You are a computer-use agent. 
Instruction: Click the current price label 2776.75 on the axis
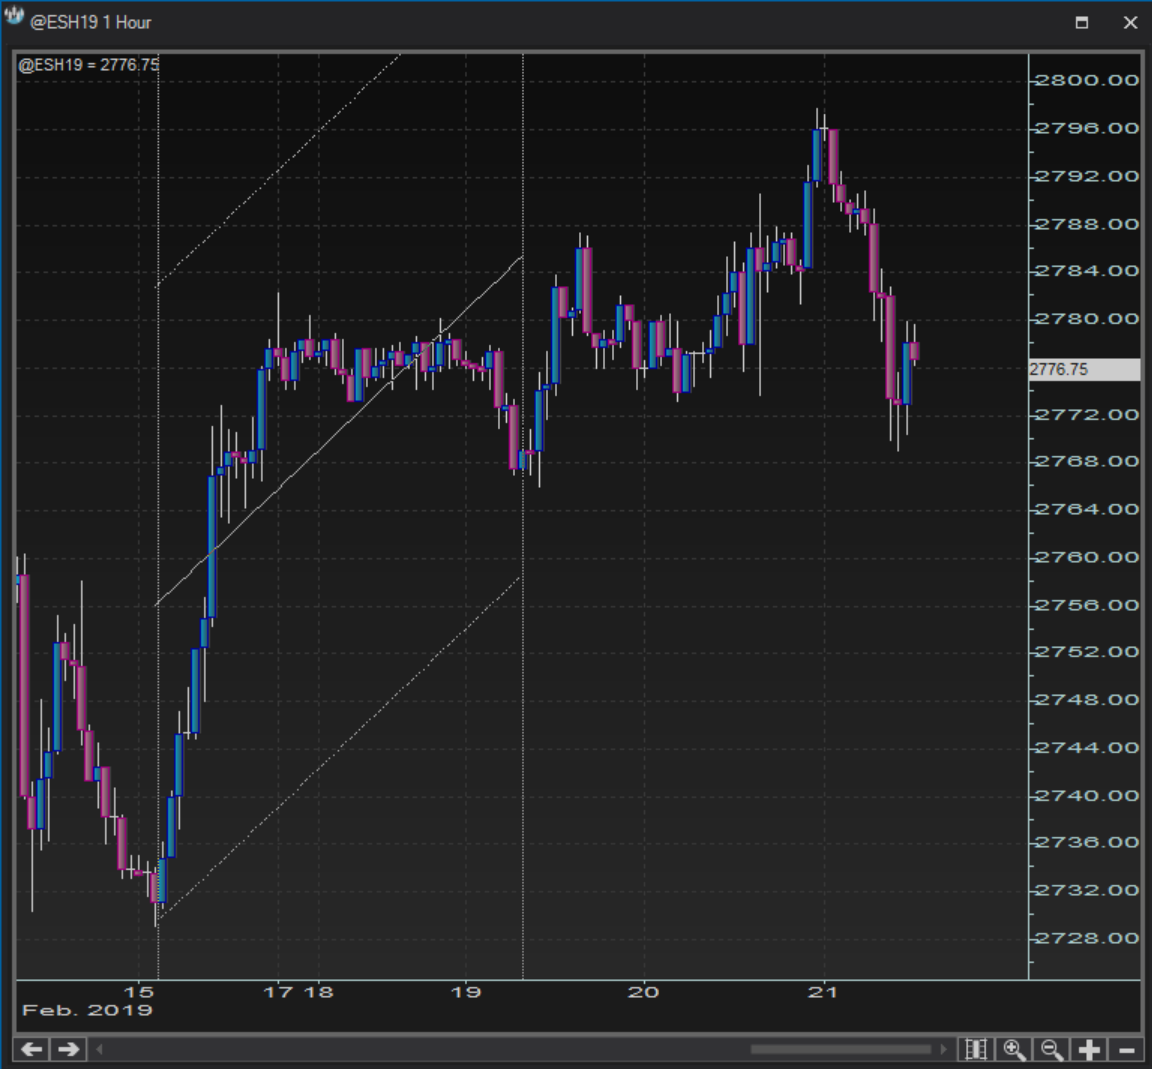(x=1084, y=370)
